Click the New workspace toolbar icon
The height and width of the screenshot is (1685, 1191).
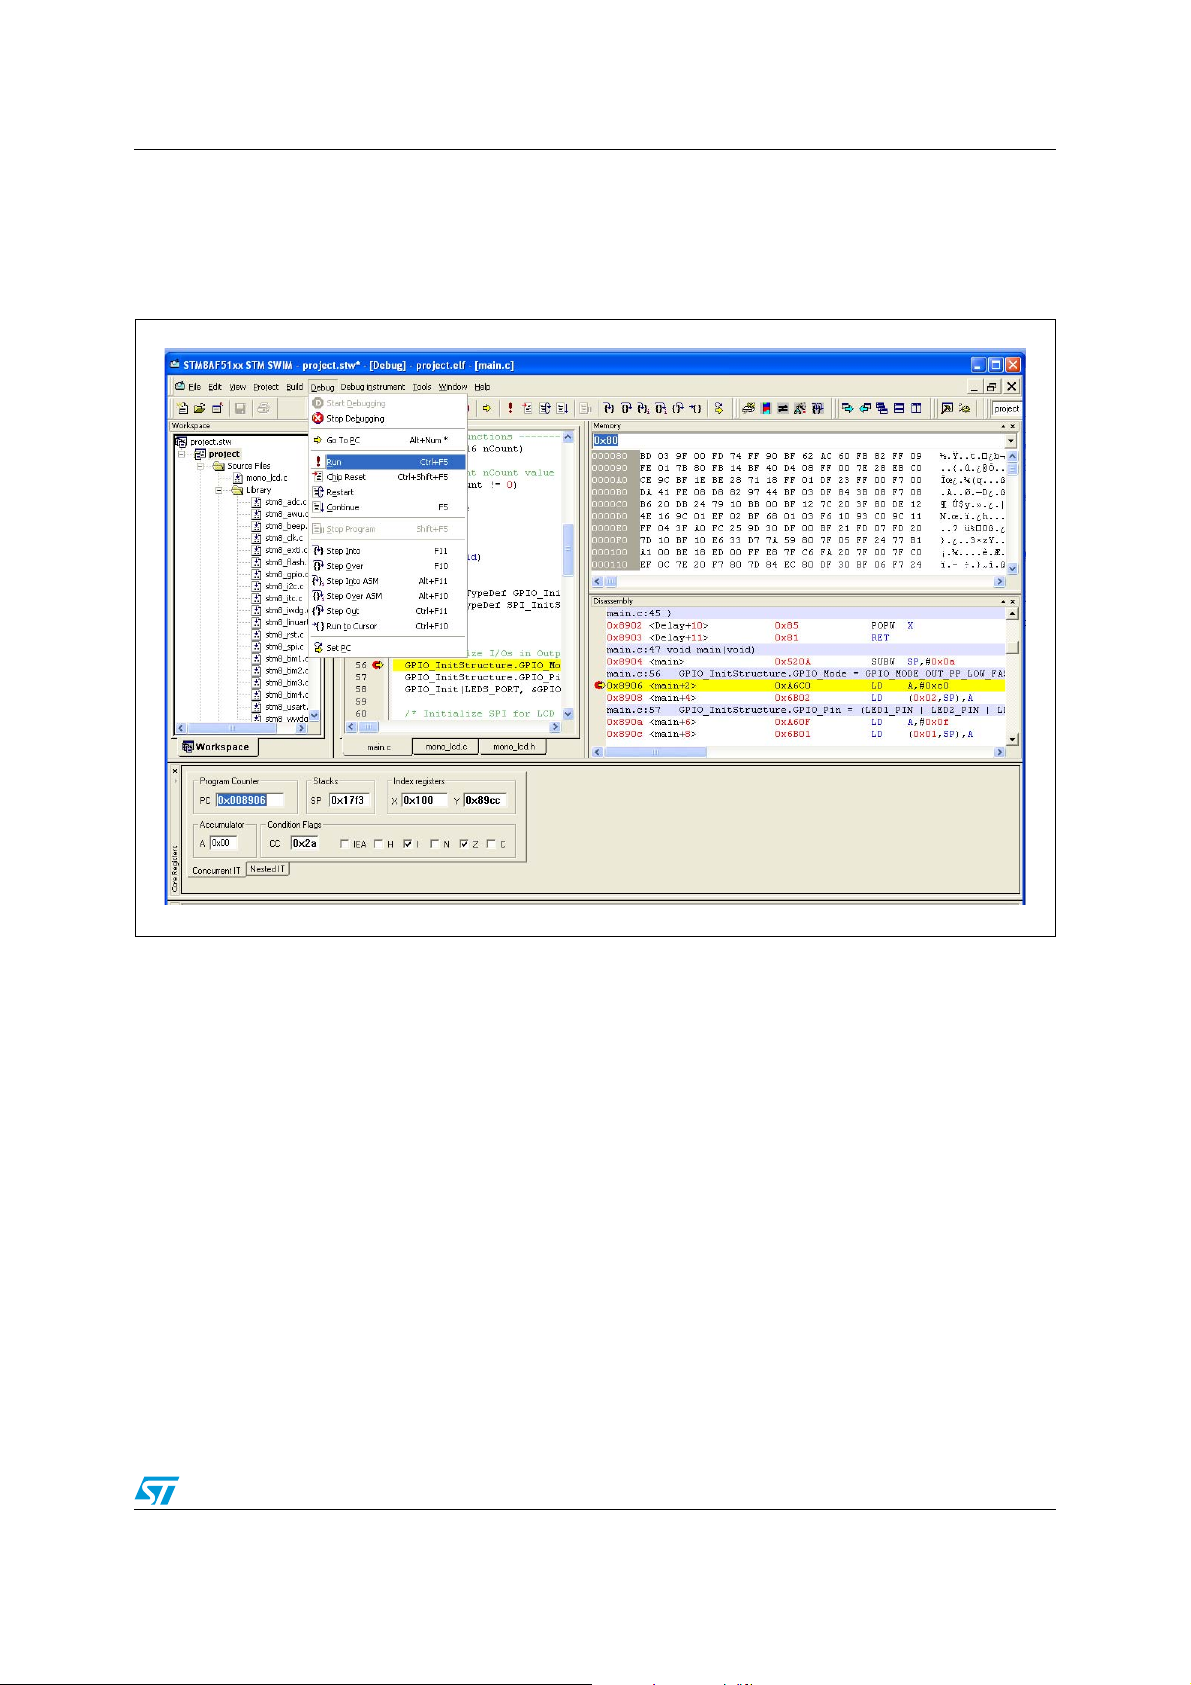[183, 408]
